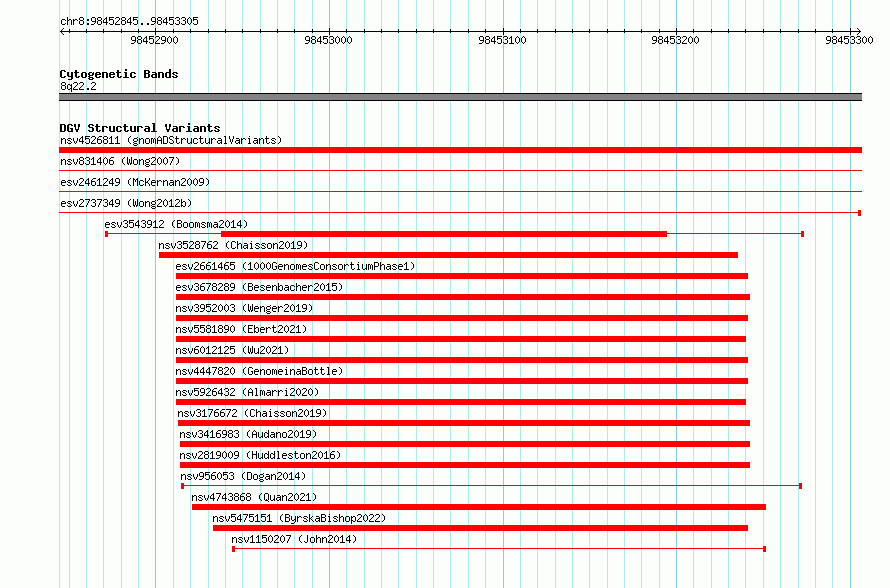Click the red bar under nsv6012125 Wu2021

click(x=462, y=360)
